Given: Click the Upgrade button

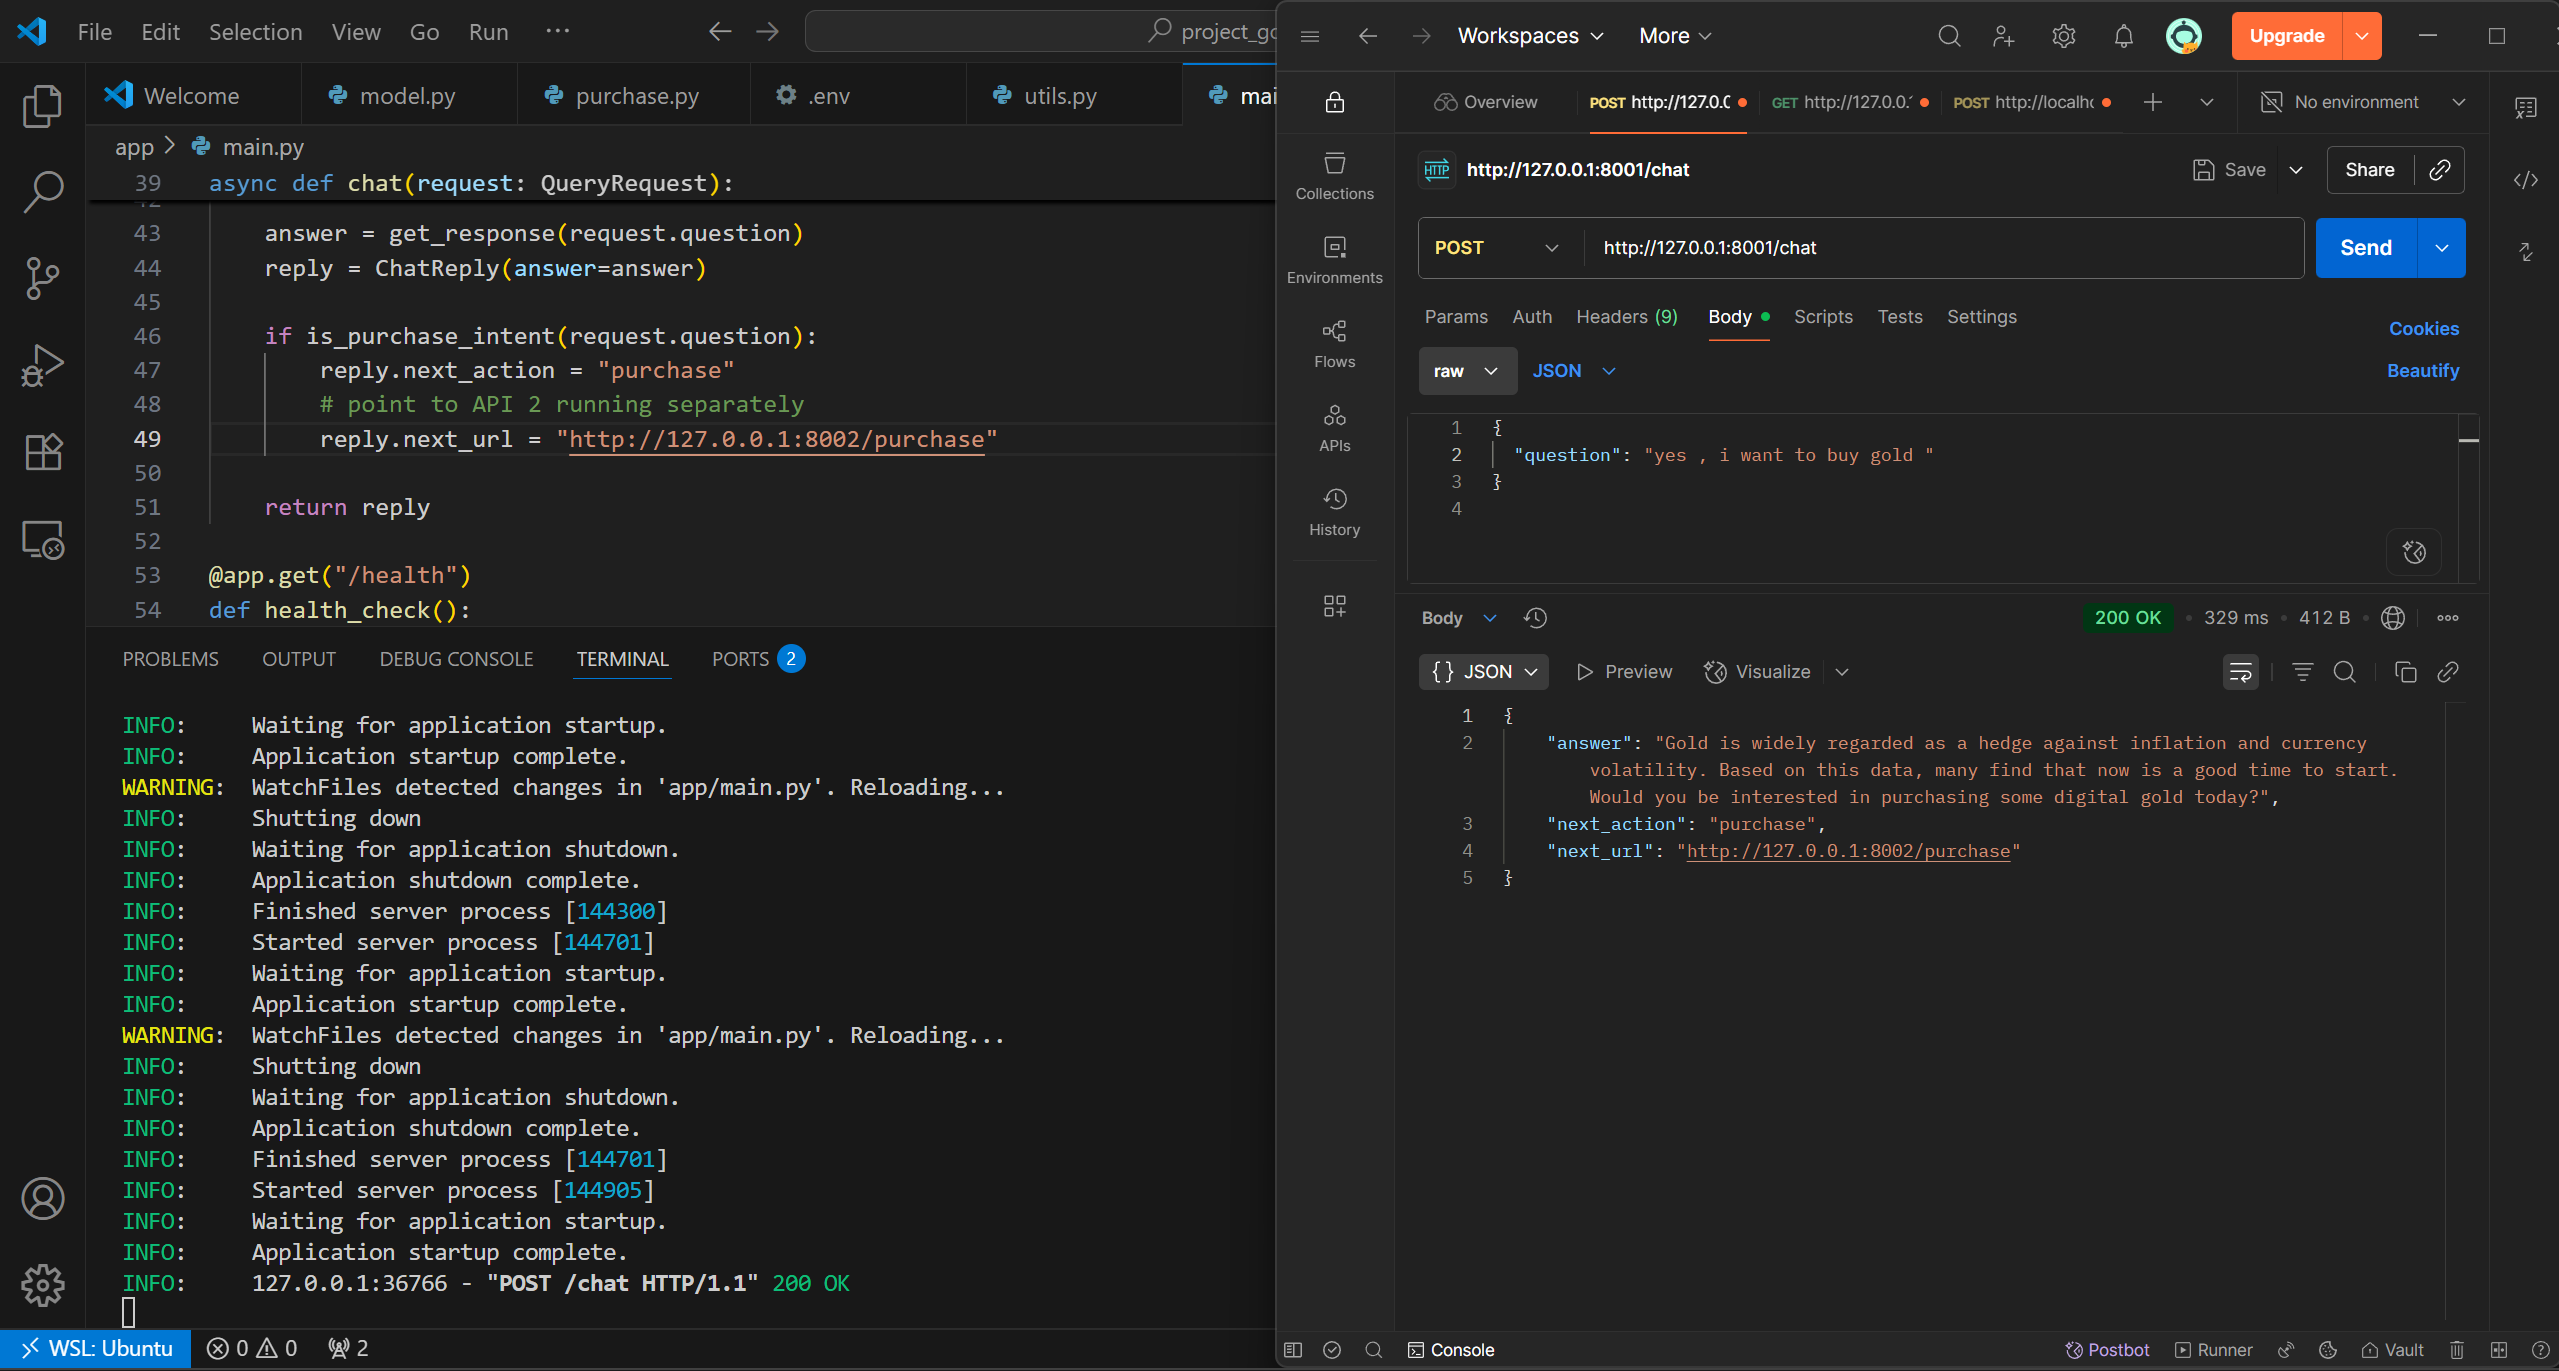Looking at the screenshot, I should (x=2286, y=36).
